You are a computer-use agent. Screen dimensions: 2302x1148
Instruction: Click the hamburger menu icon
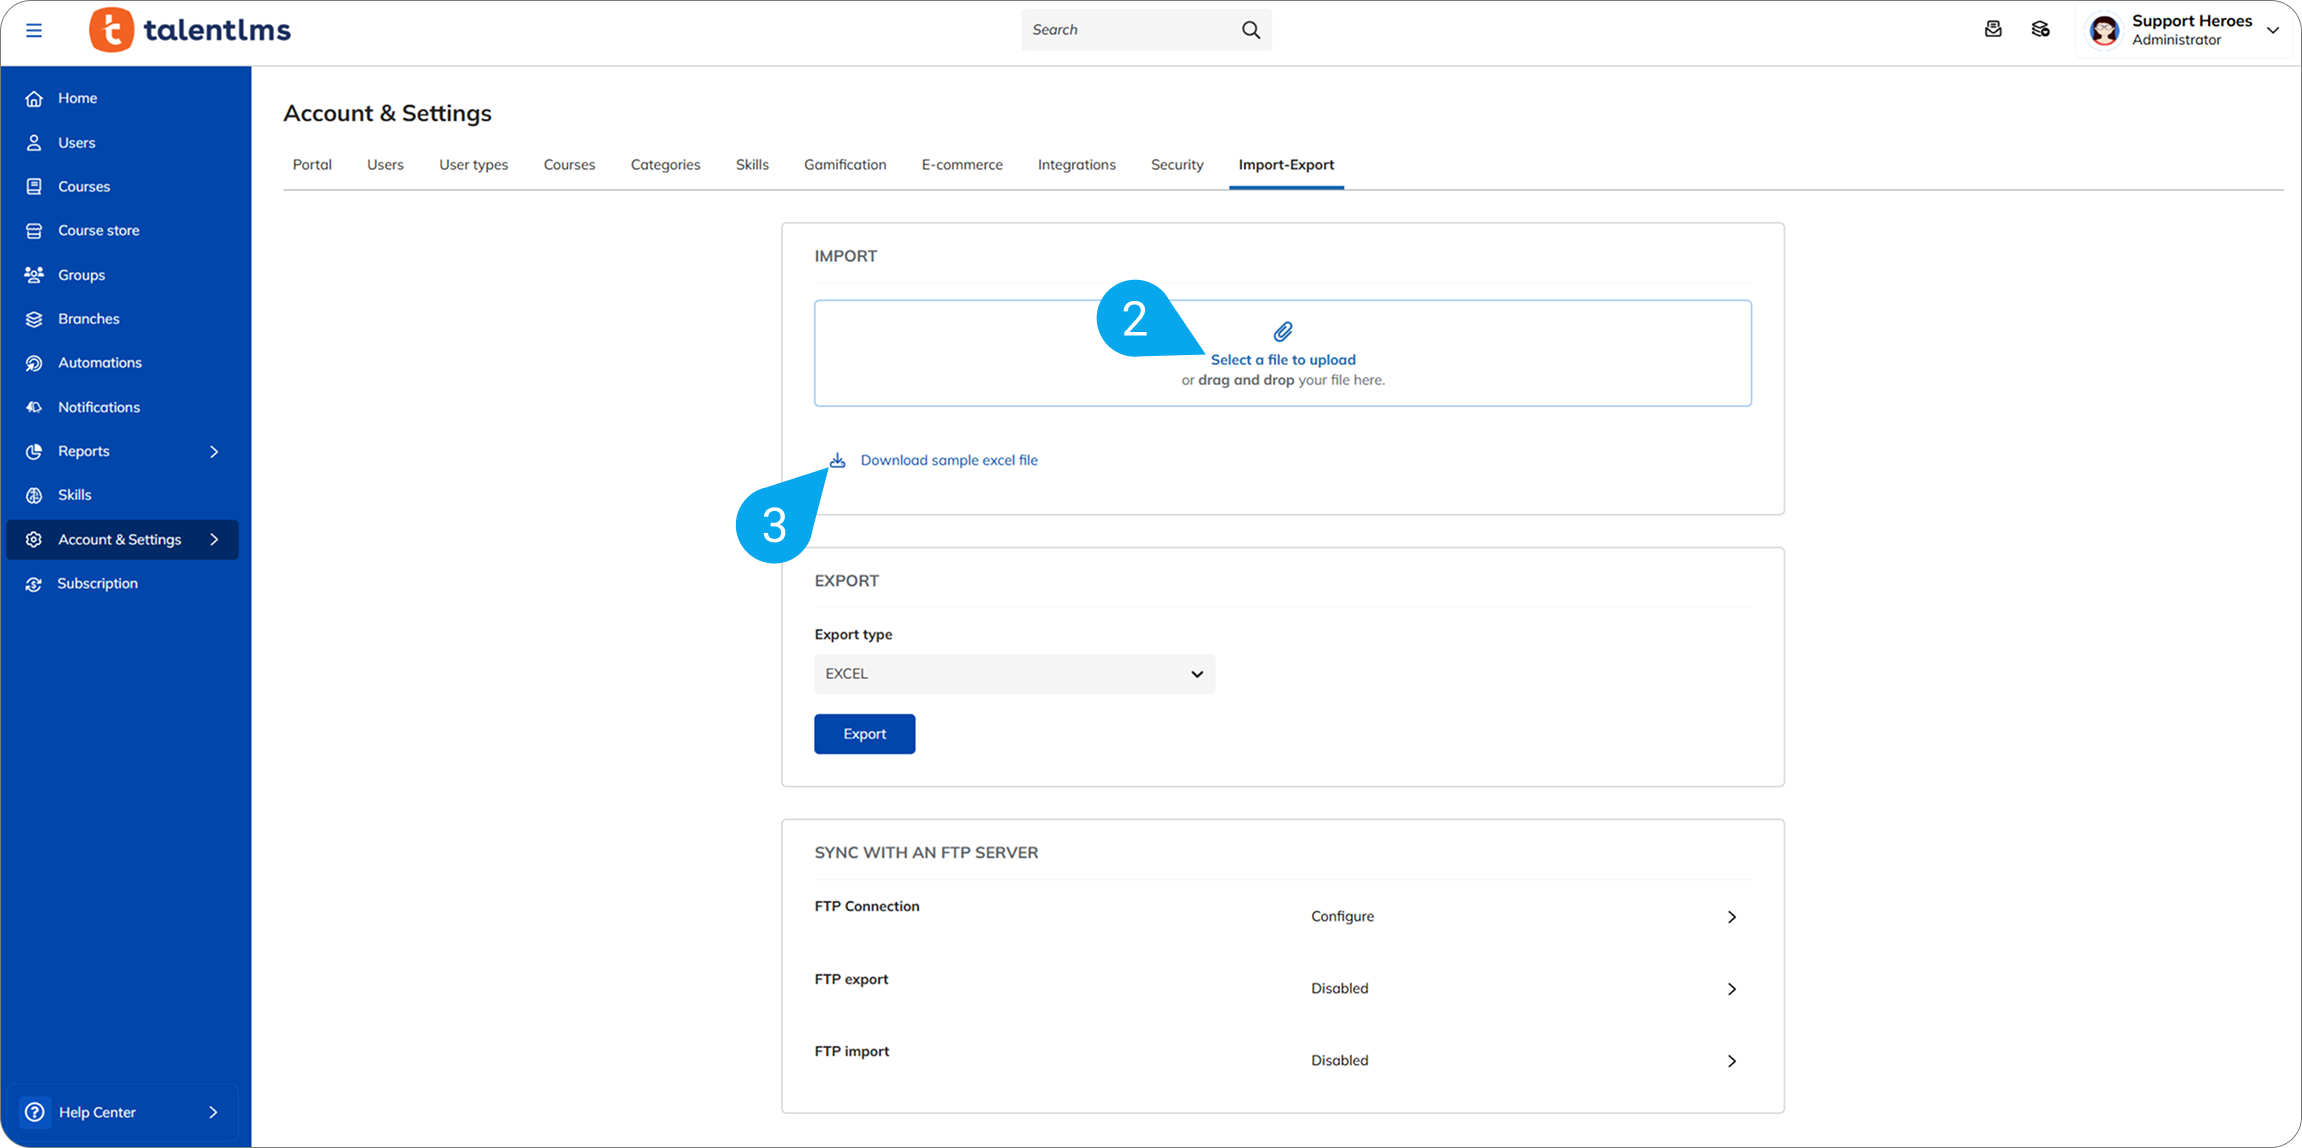(x=34, y=30)
